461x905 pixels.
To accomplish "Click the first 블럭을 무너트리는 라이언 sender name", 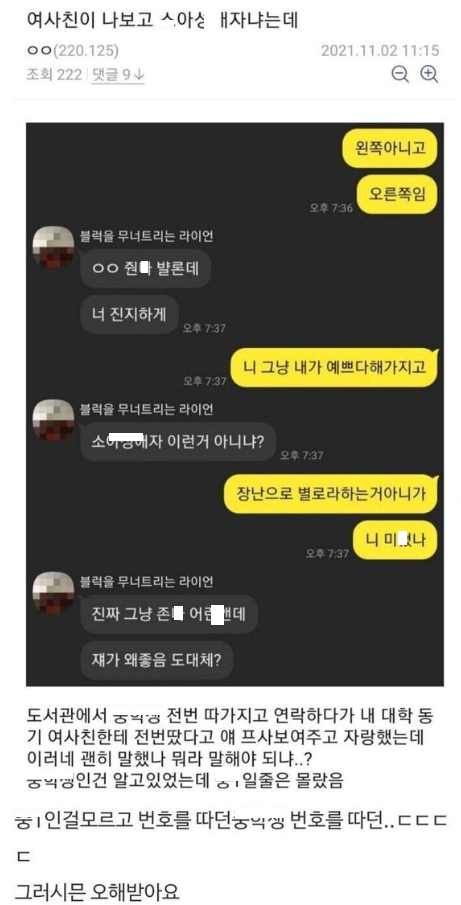I will (x=147, y=235).
